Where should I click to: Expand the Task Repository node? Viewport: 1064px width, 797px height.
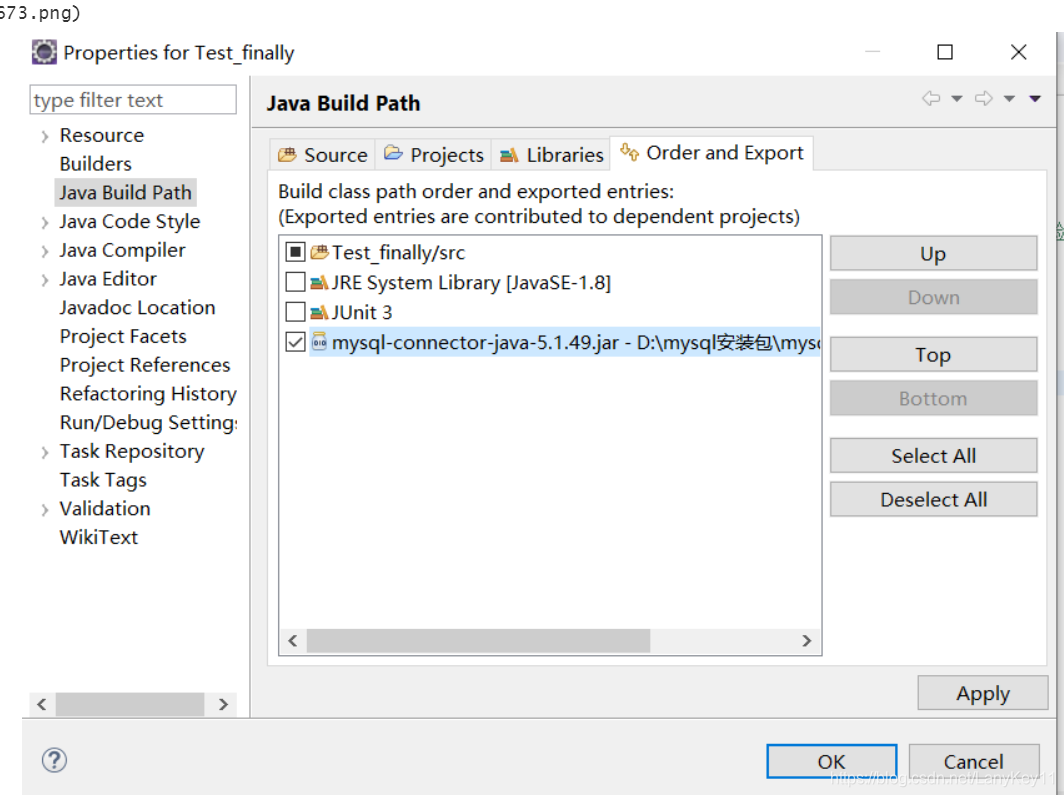point(45,452)
